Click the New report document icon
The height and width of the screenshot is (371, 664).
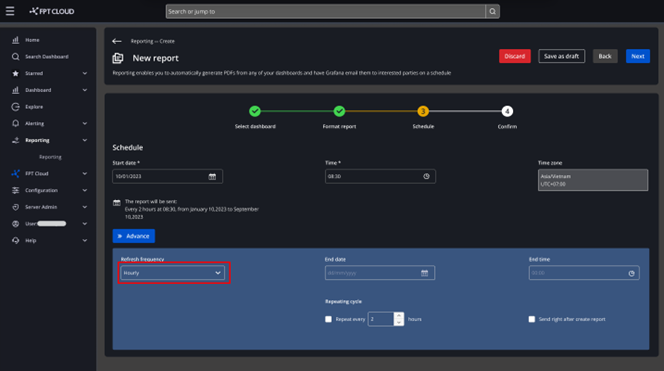coord(118,58)
